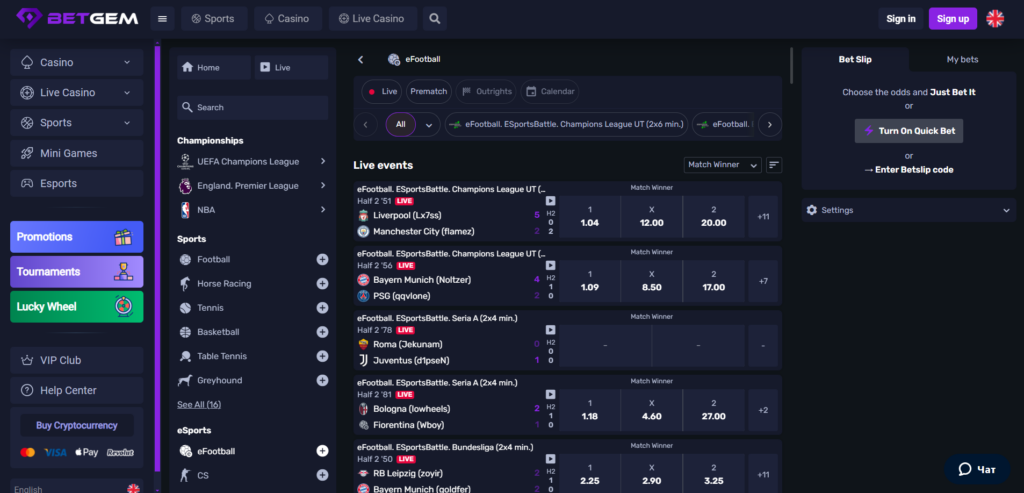
Task: Expand the Football sport plus icon
Action: (x=322, y=259)
